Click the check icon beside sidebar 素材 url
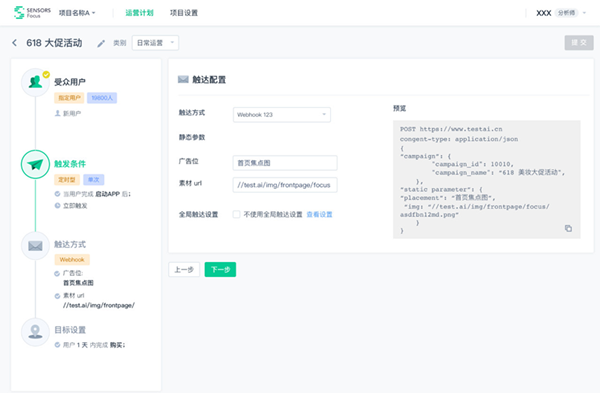The image size is (600, 393). coord(57,296)
